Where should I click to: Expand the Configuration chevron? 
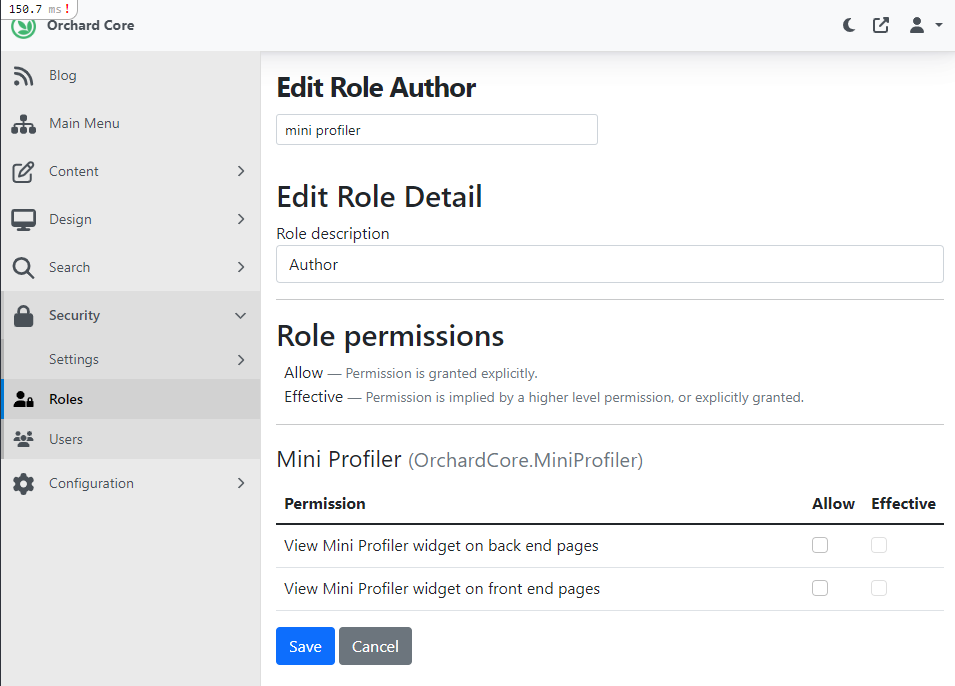pyautogui.click(x=241, y=483)
